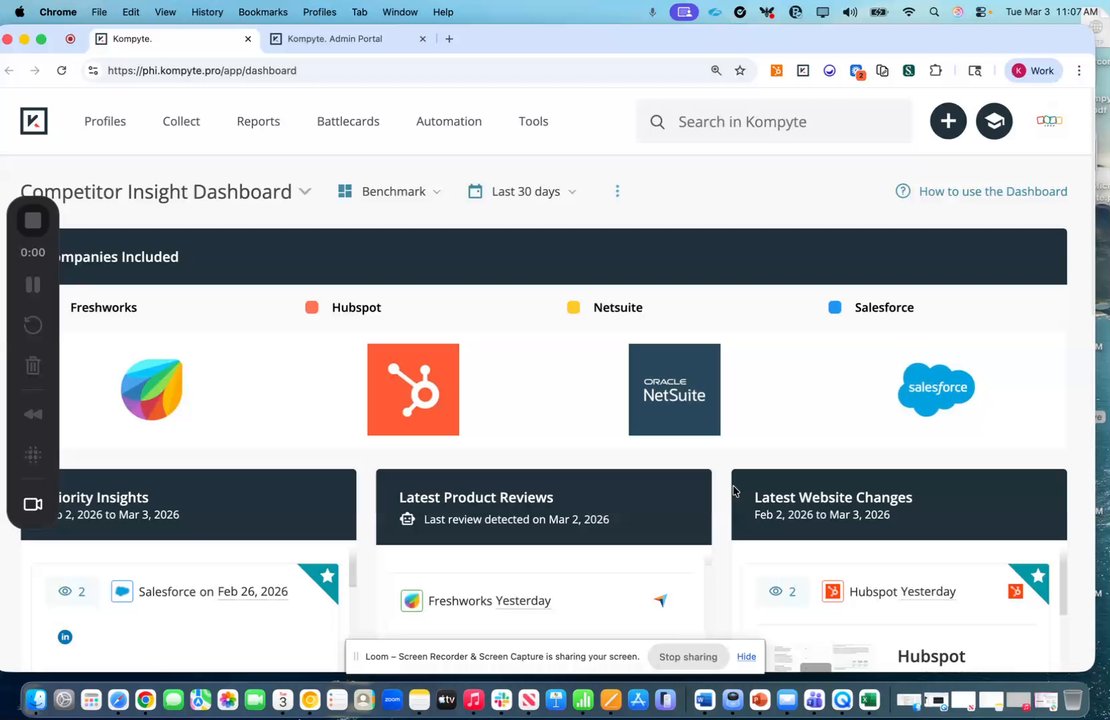Click the Oracle NetSuite logo tile
1110x720 pixels.
pyautogui.click(x=674, y=389)
